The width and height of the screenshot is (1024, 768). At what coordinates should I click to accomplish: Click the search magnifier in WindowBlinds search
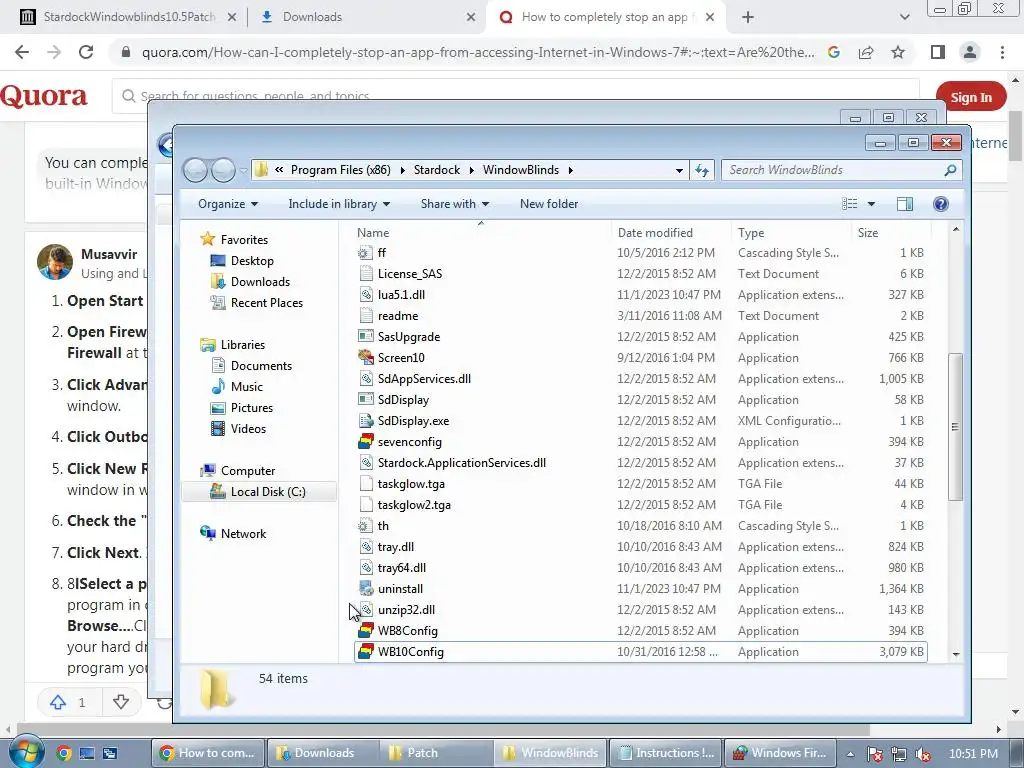click(x=950, y=170)
